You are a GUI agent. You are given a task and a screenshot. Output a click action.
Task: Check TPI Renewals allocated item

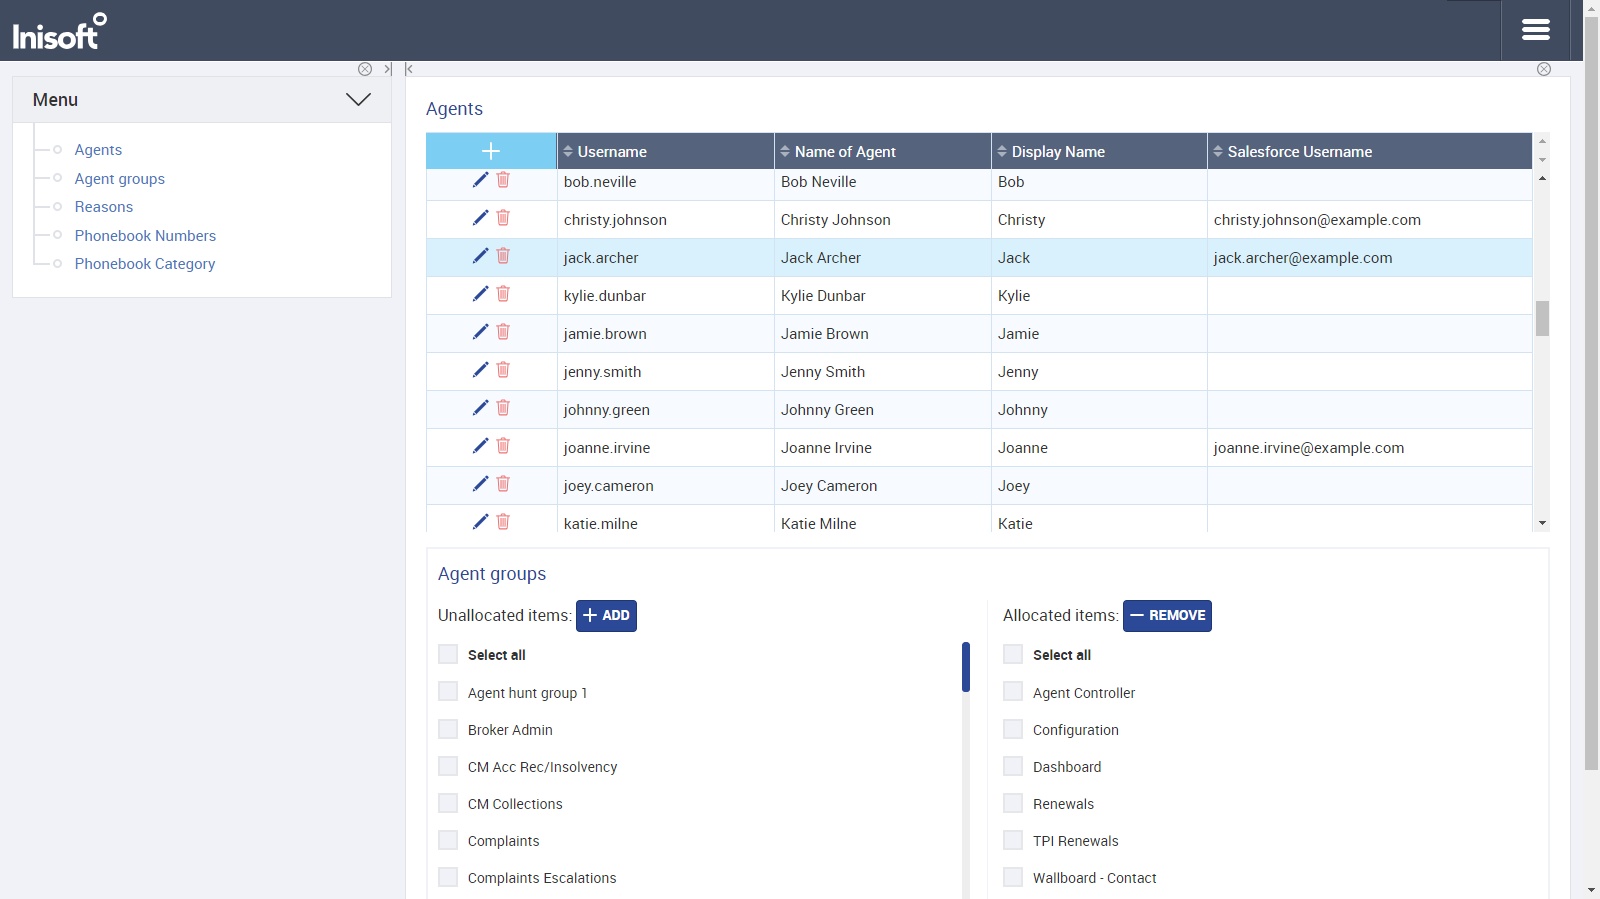coord(1013,840)
